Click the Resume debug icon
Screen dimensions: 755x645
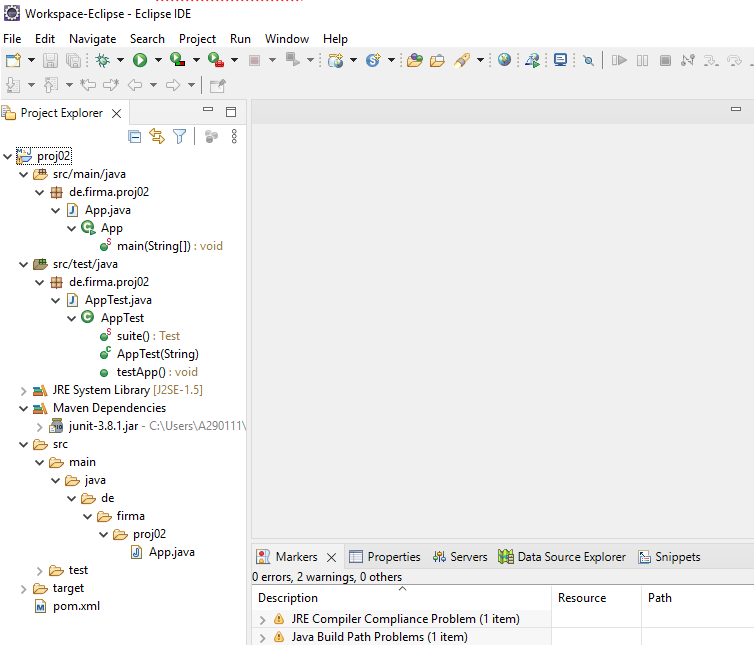(x=619, y=60)
